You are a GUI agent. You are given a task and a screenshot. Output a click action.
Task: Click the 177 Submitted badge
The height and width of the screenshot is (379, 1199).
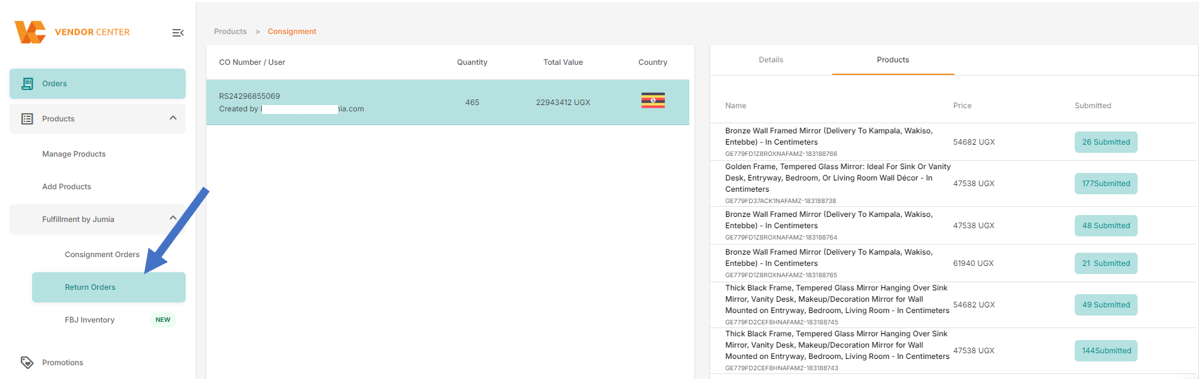[1106, 184]
